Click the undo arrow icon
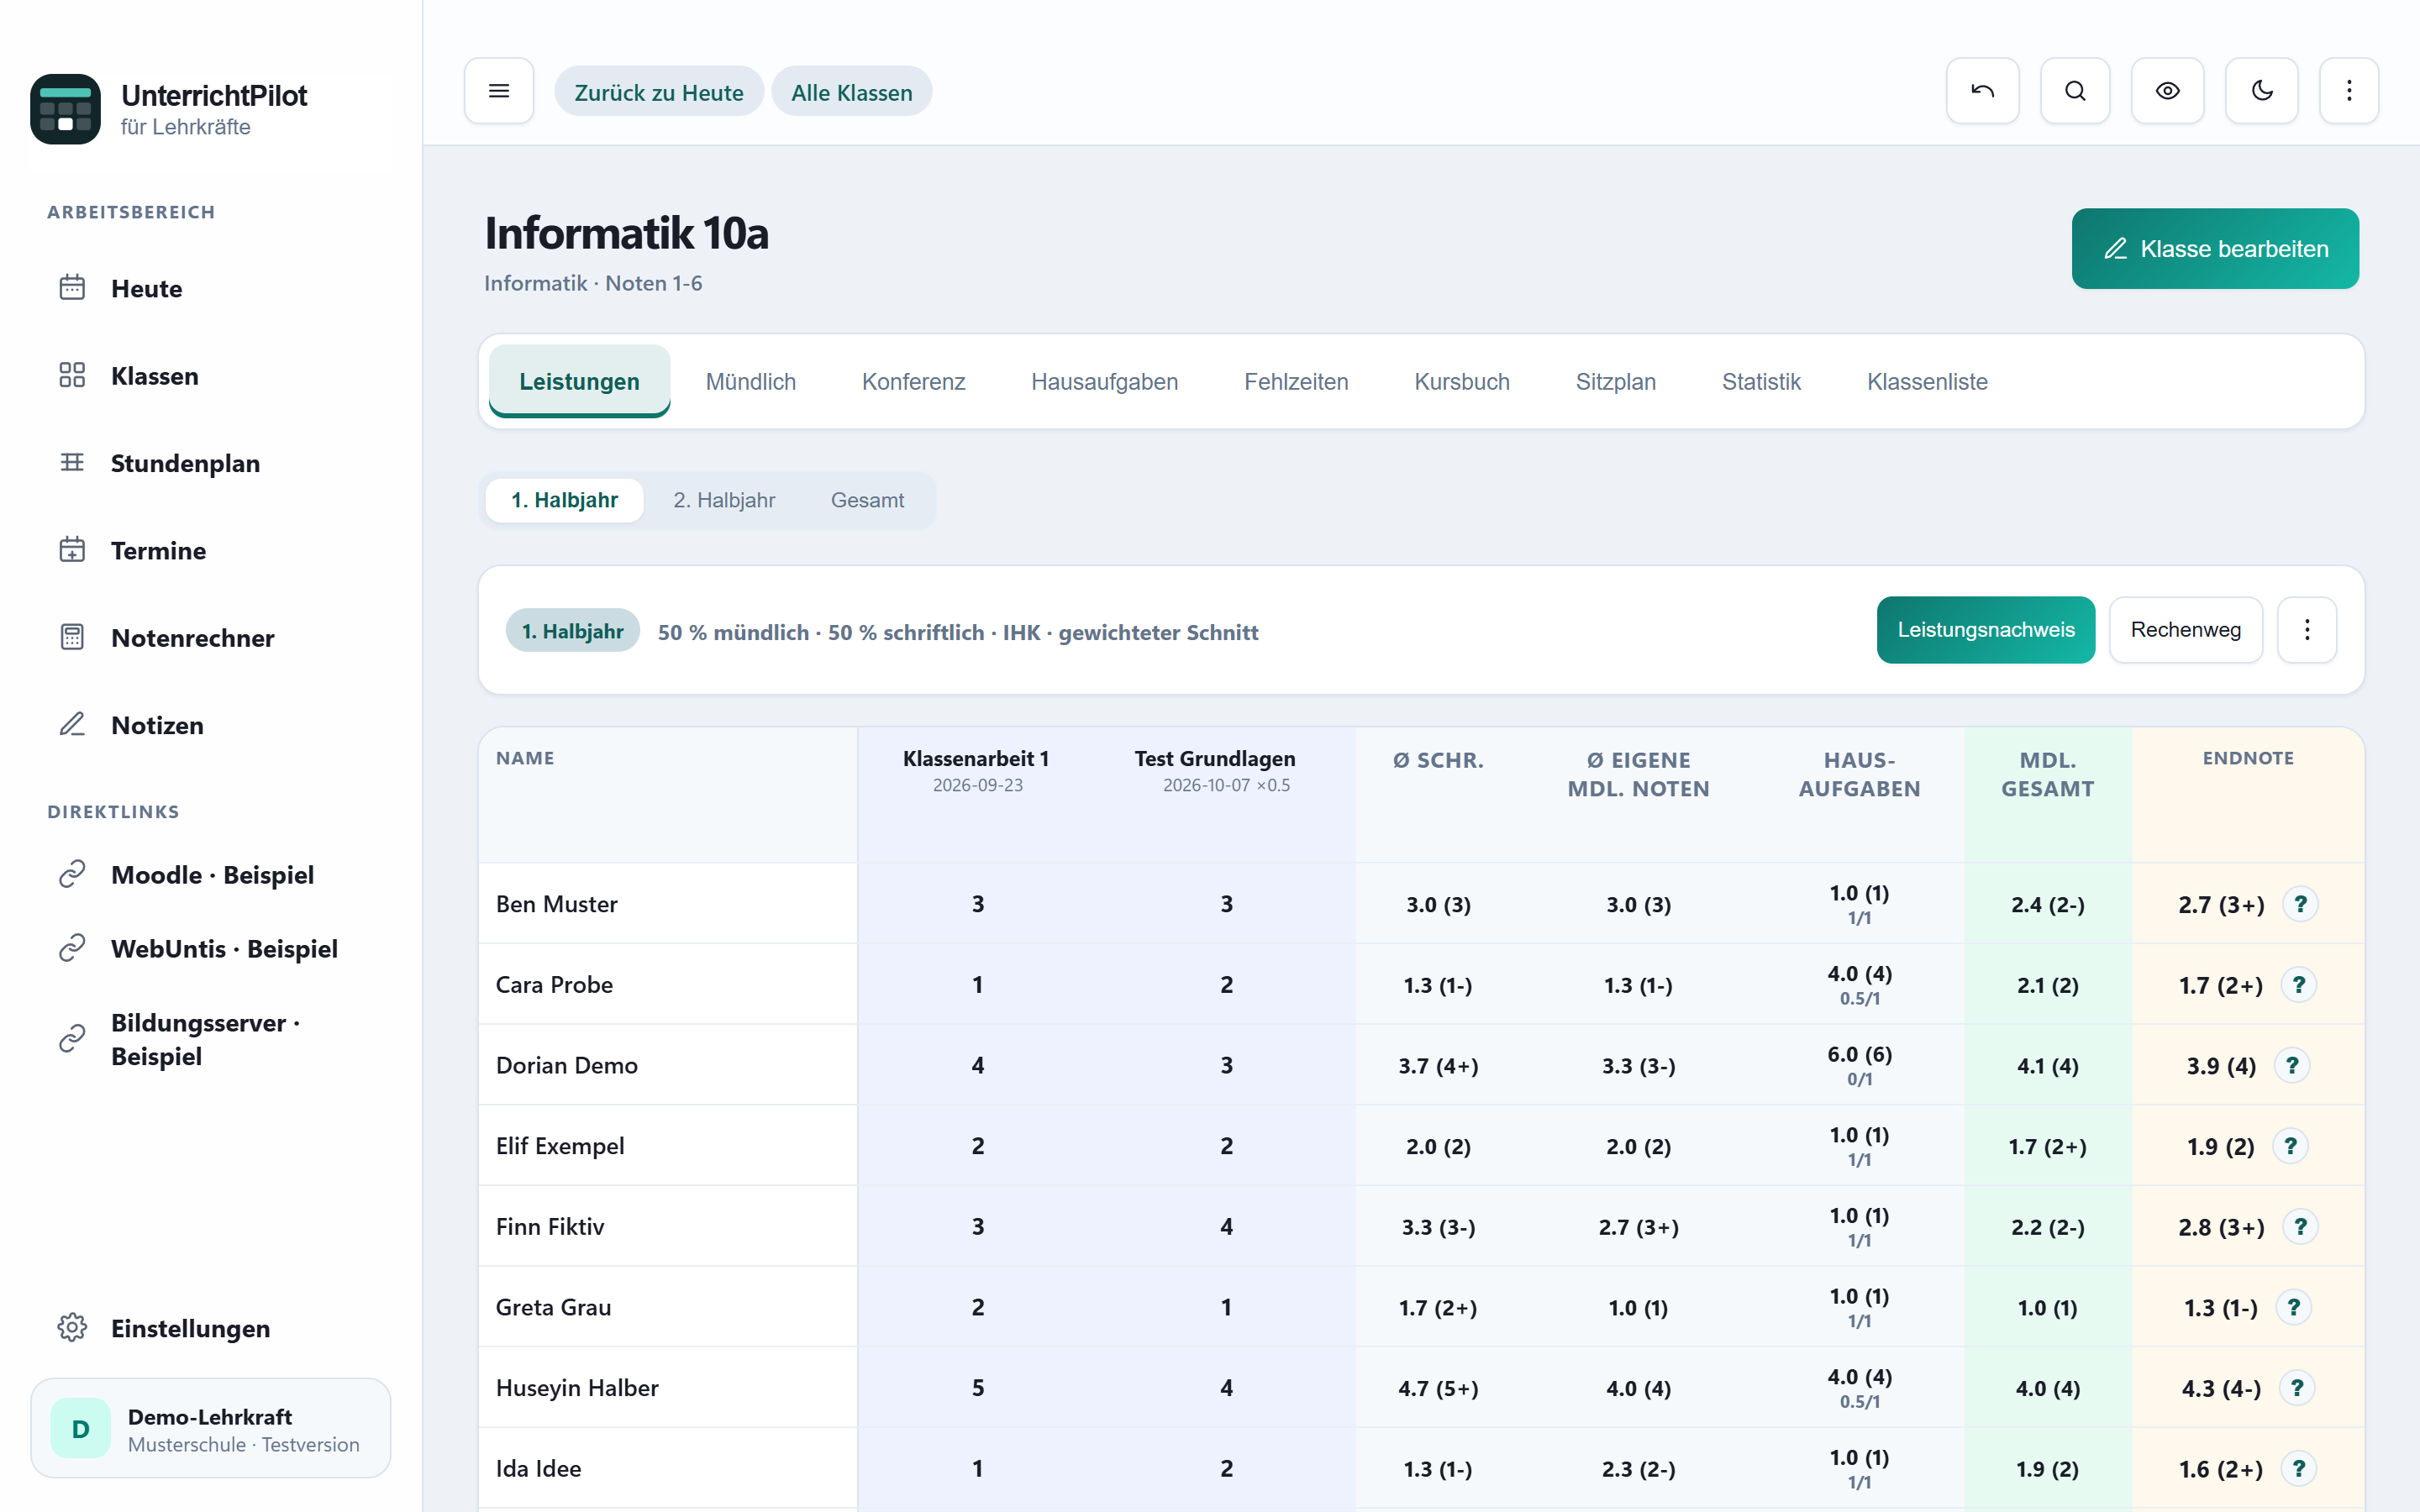The image size is (2420, 1512). pos(1982,91)
